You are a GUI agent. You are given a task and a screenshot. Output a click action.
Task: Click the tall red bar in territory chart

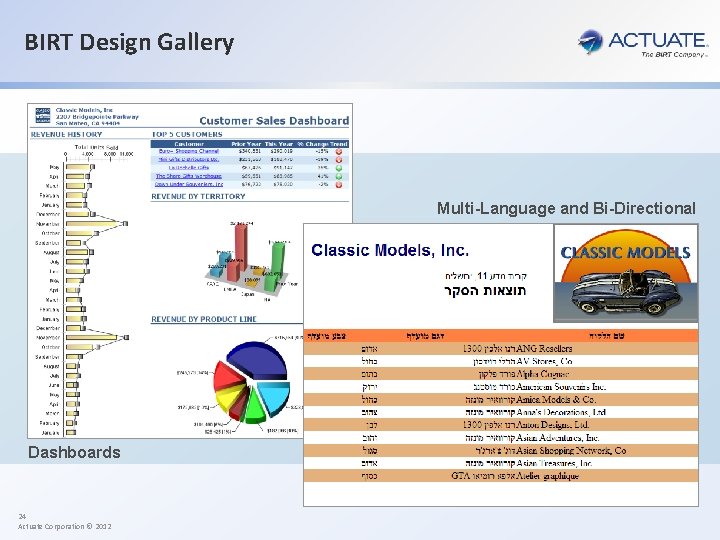(241, 246)
